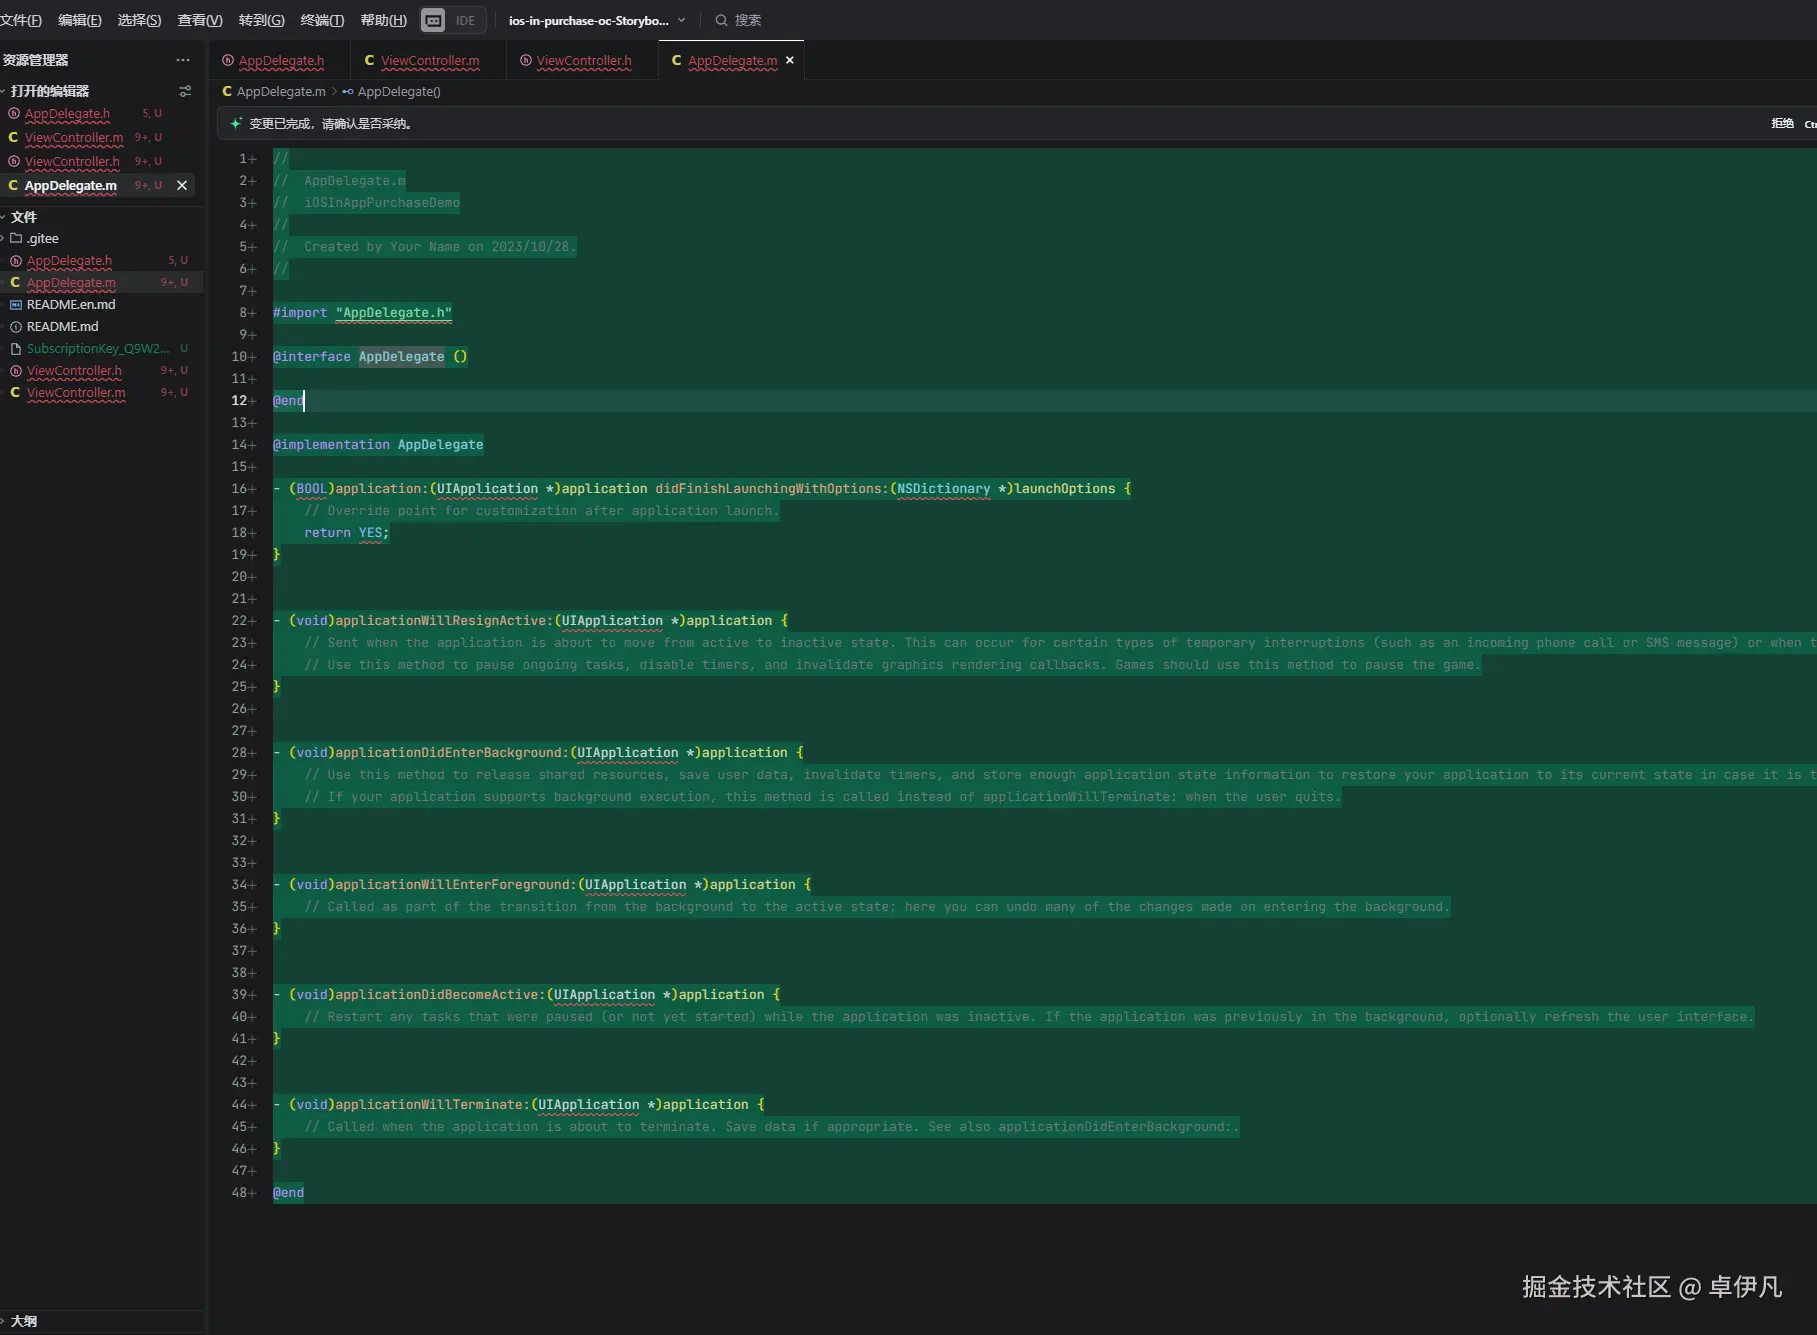Open the 帮助(H) menu
The height and width of the screenshot is (1335, 1817).
(384, 20)
